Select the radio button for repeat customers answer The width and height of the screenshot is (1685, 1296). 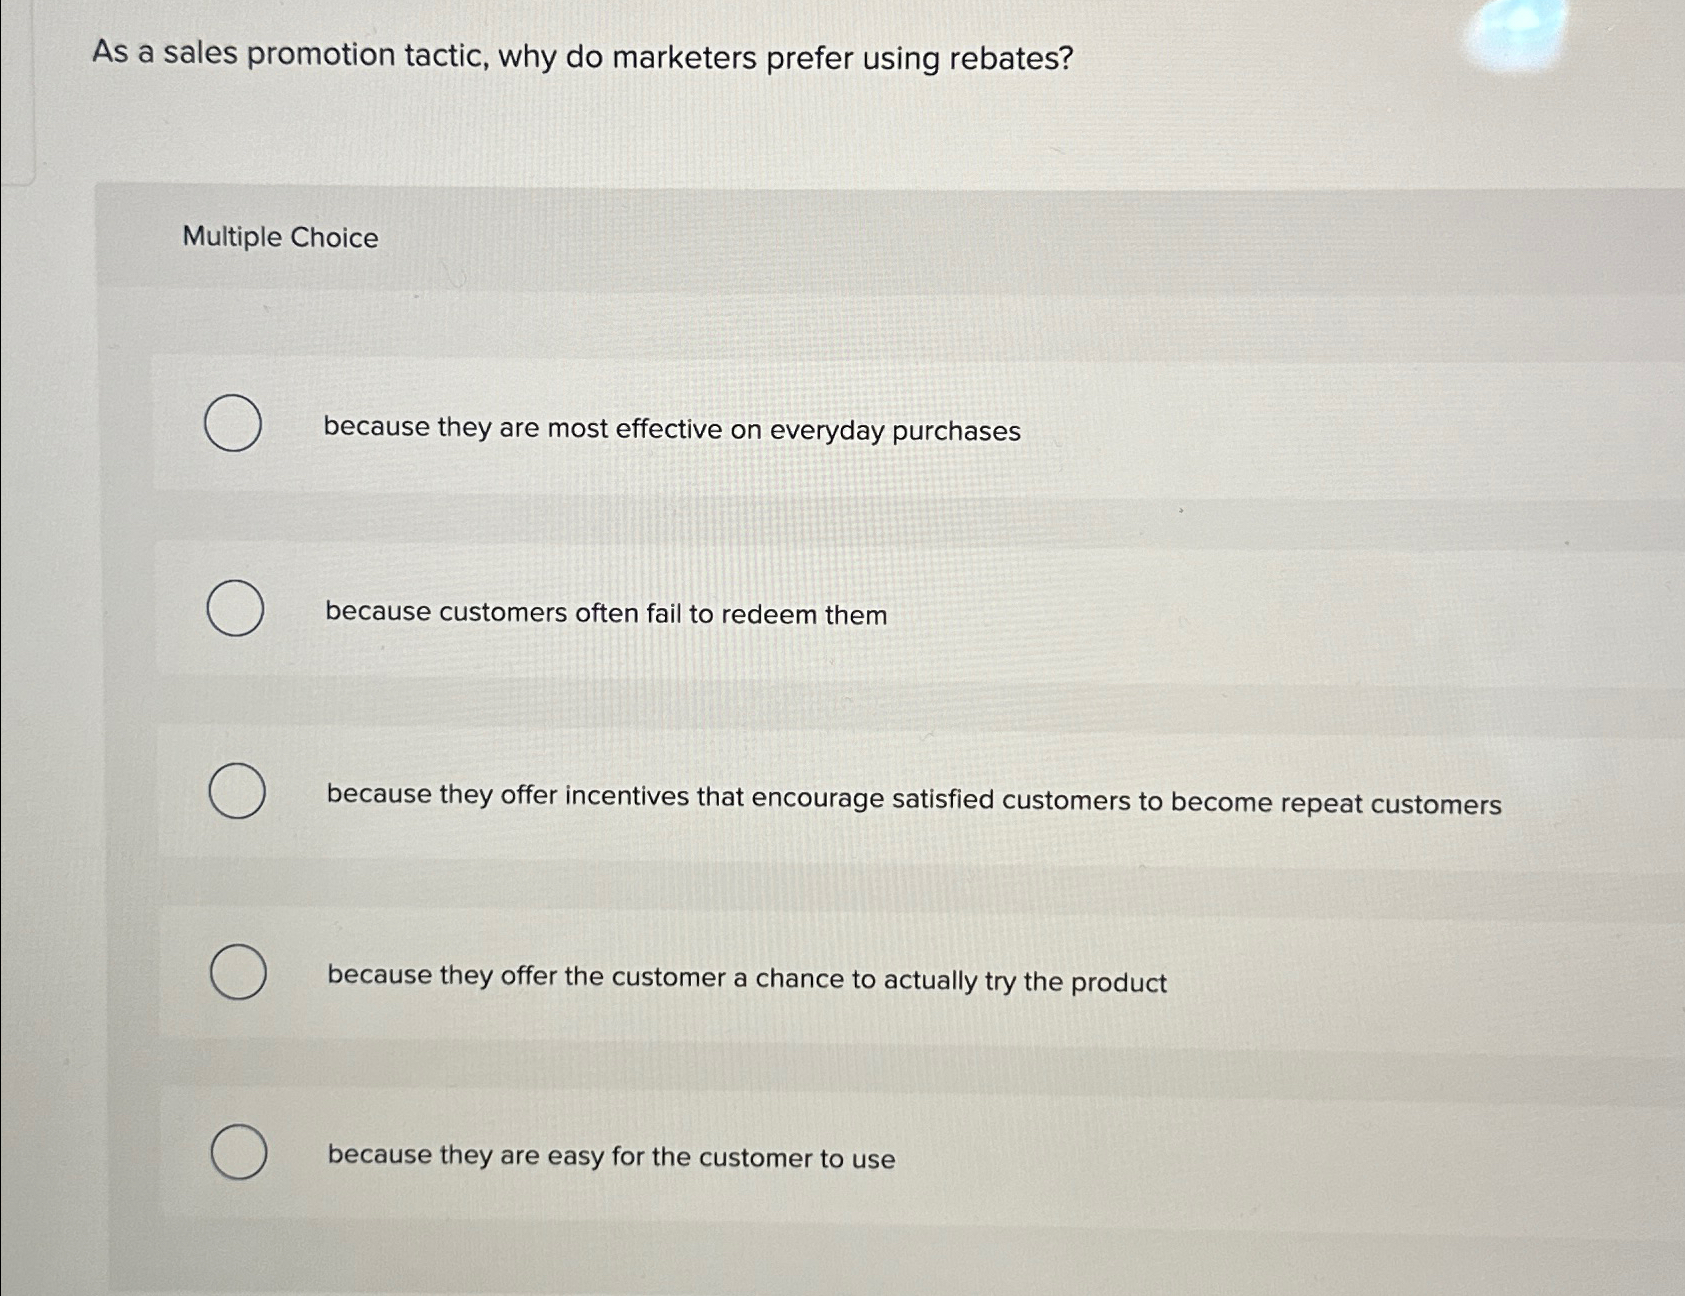[239, 791]
